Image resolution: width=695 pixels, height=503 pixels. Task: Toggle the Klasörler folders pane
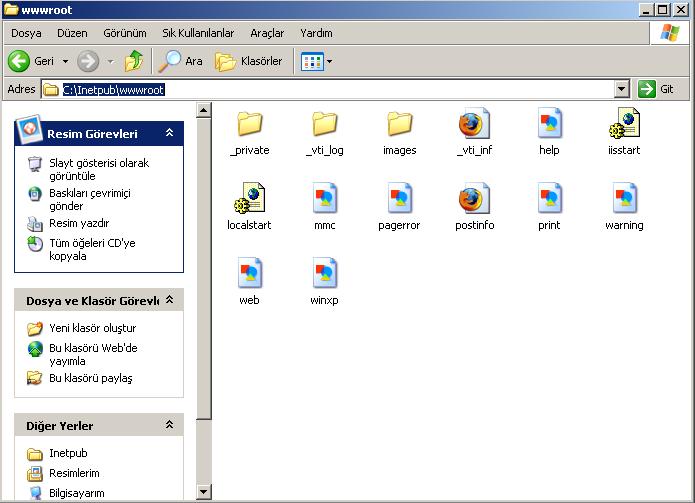249,61
